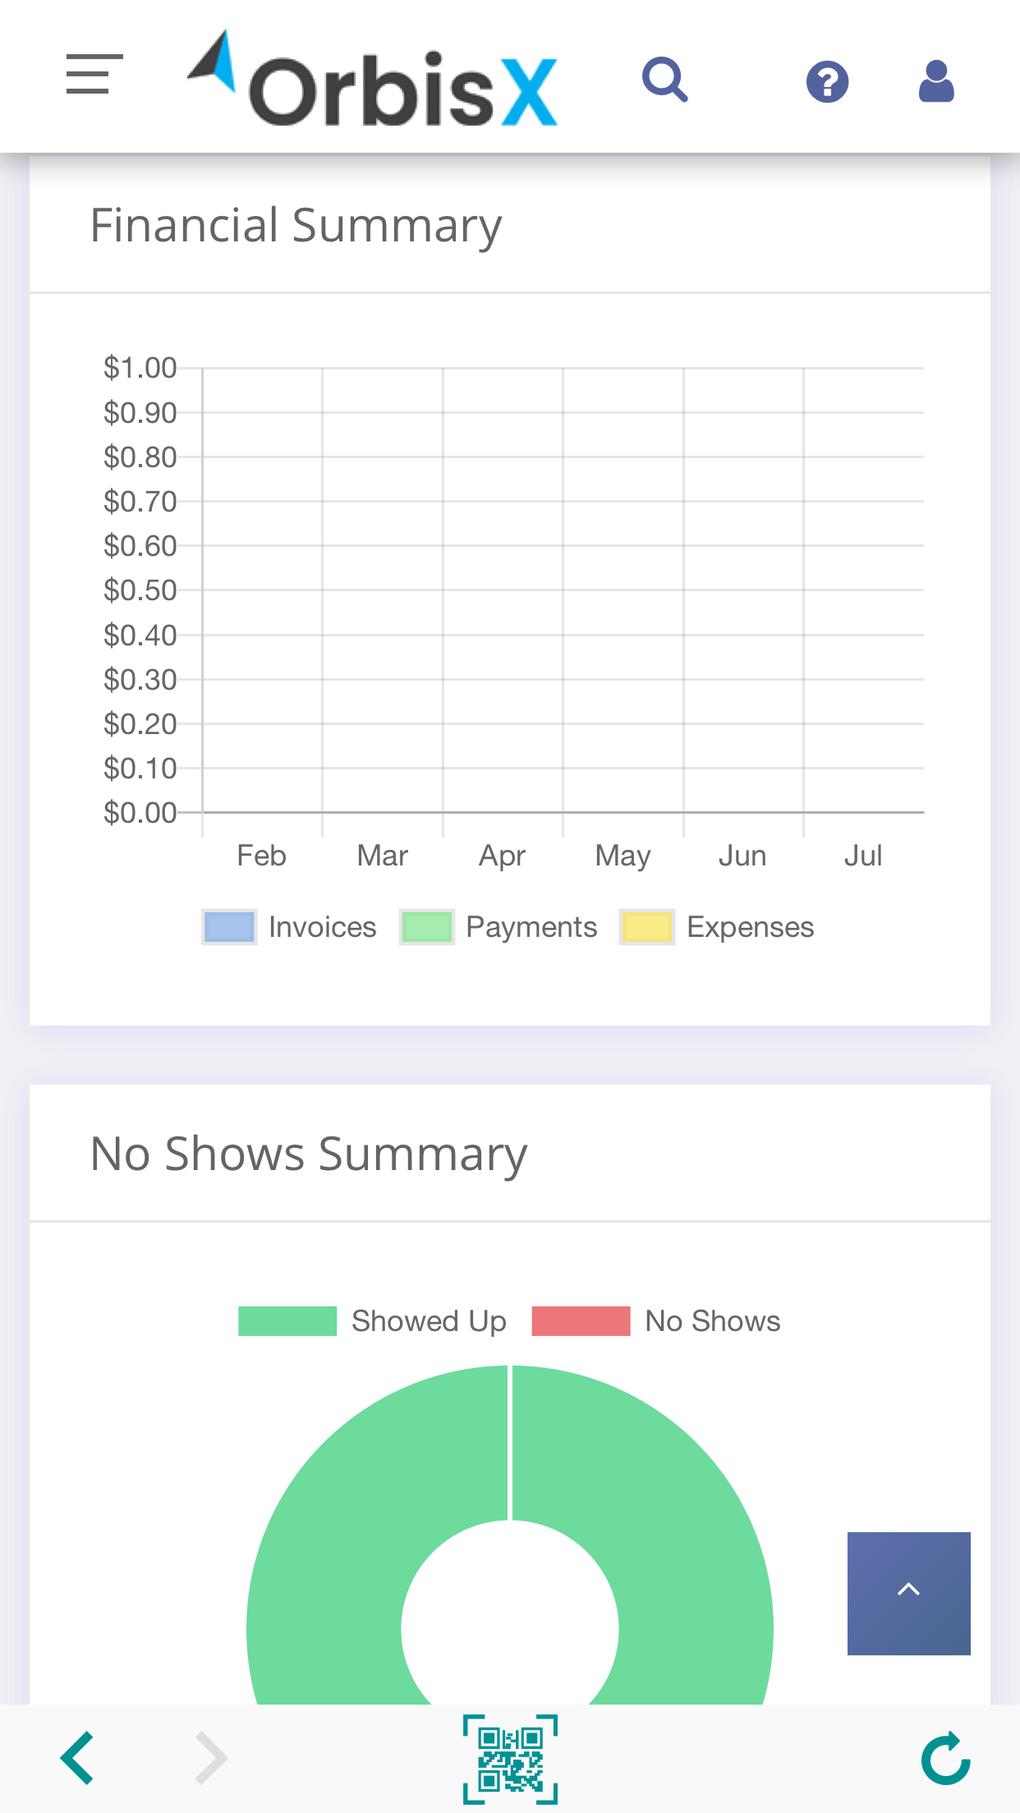Go back with the left arrow
This screenshot has width=1020, height=1813.
coord(78,1758)
